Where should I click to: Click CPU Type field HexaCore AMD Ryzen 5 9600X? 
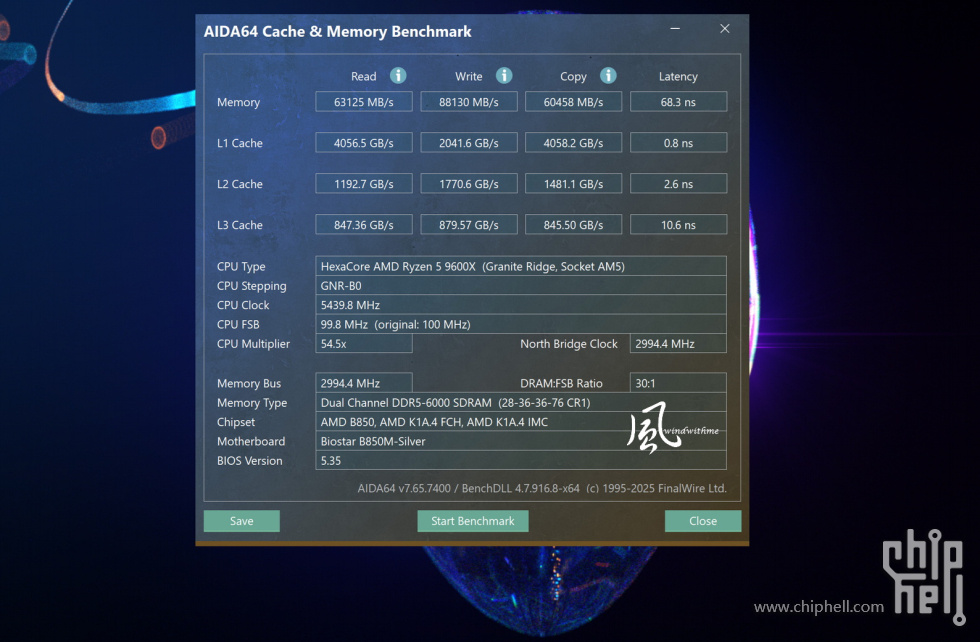pyautogui.click(x=521, y=266)
